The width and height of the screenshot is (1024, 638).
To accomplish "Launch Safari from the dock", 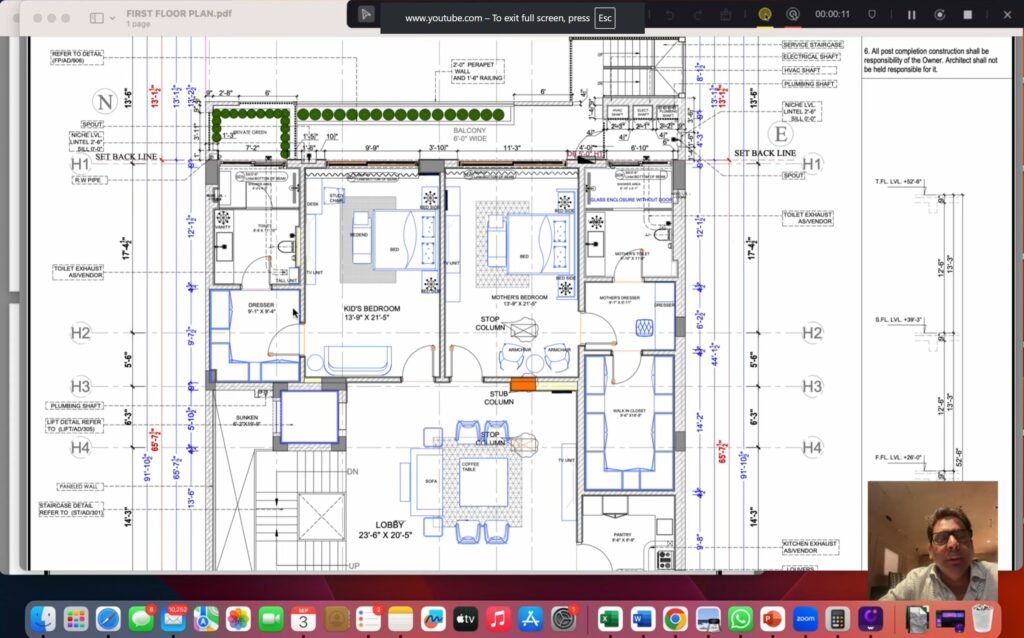I will click(108, 619).
